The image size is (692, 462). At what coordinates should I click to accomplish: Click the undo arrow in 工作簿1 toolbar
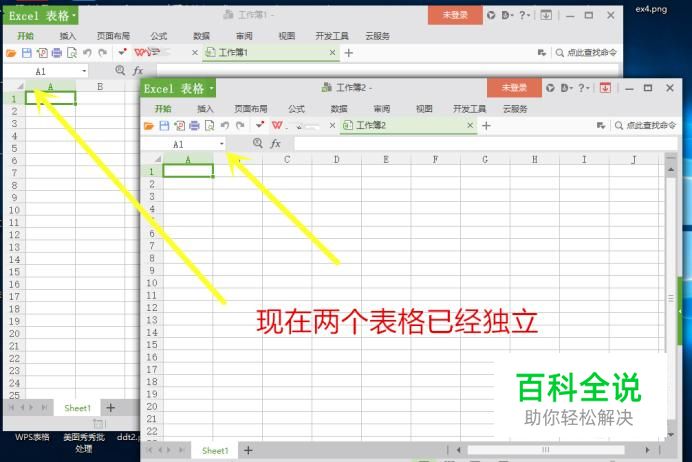87,53
